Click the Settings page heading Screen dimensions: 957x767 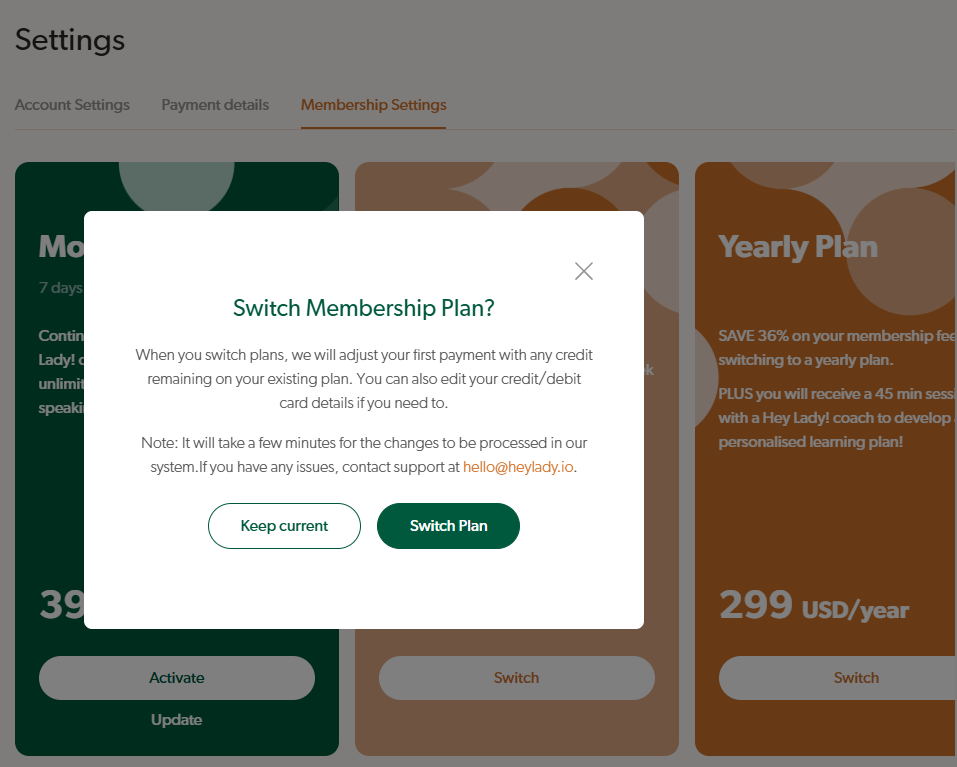point(70,40)
